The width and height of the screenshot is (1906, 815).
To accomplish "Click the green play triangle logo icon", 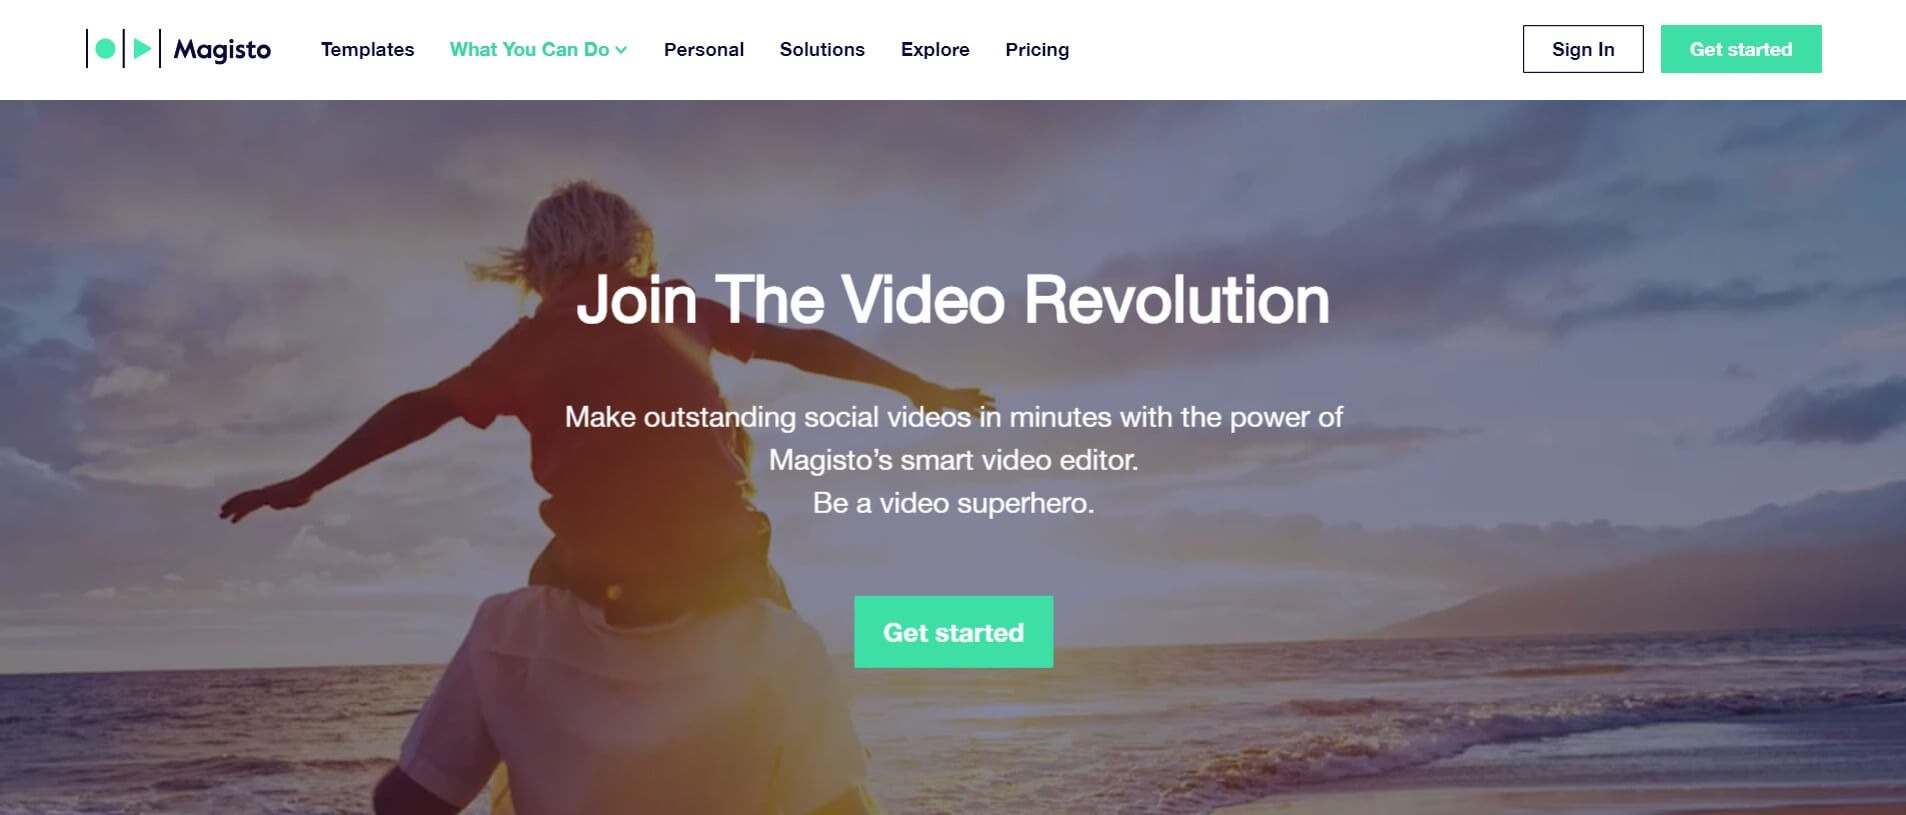I will click(142, 49).
